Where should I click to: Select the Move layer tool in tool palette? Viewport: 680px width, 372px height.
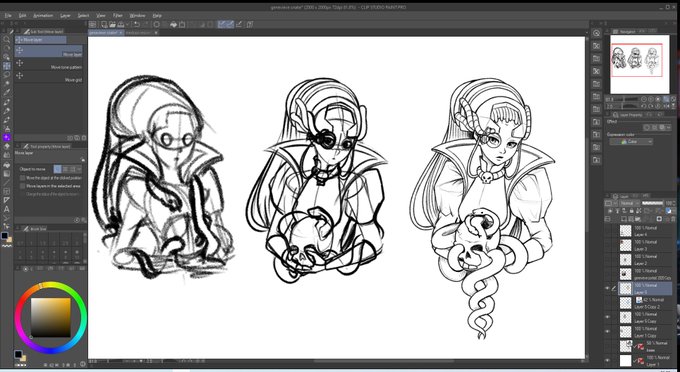point(7,66)
